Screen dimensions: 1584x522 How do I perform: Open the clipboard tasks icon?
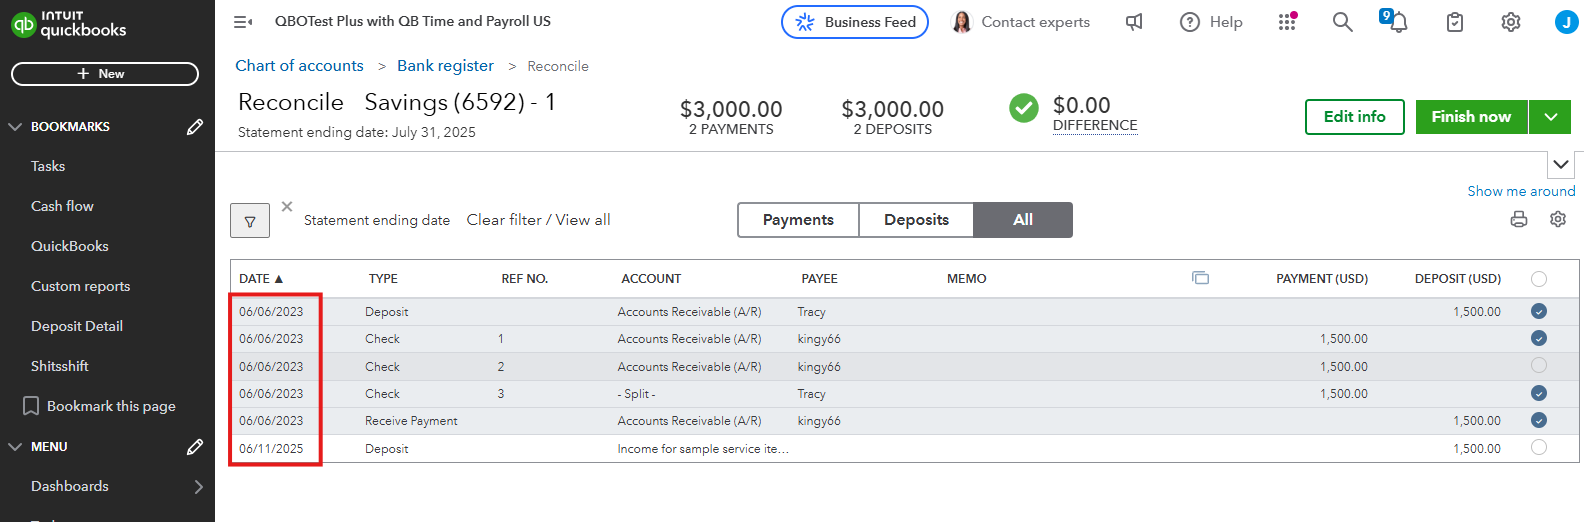click(x=1455, y=21)
